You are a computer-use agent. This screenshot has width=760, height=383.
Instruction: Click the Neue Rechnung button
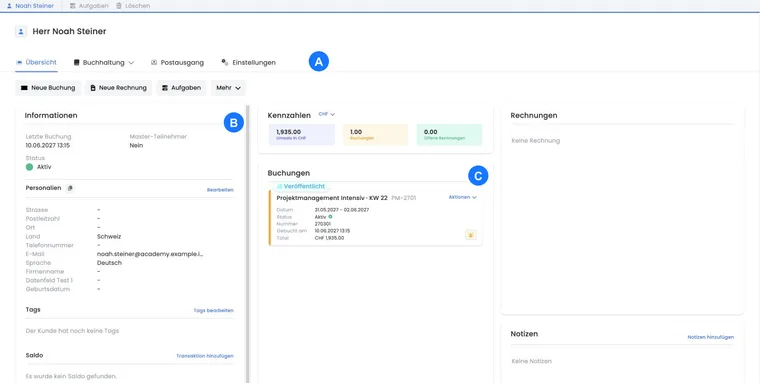coord(118,88)
